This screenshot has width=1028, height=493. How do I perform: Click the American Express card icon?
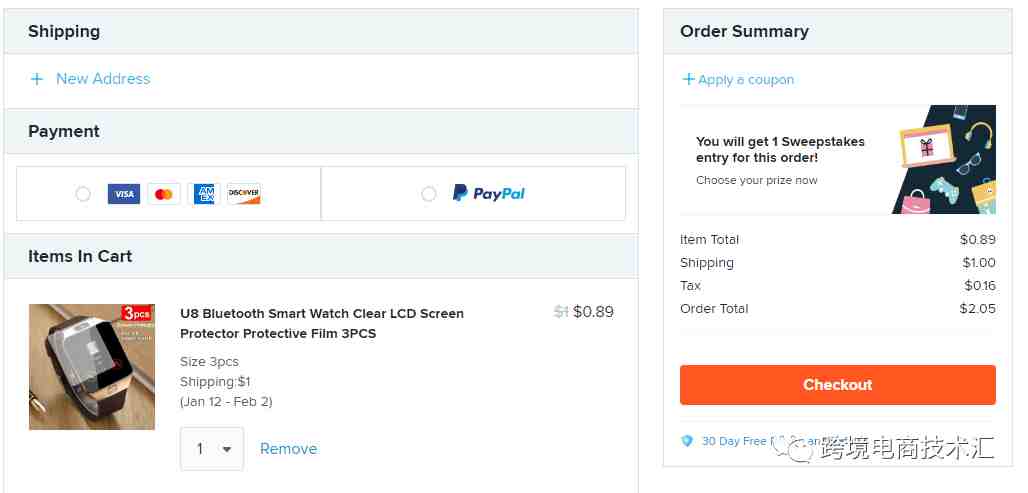[x=204, y=194]
